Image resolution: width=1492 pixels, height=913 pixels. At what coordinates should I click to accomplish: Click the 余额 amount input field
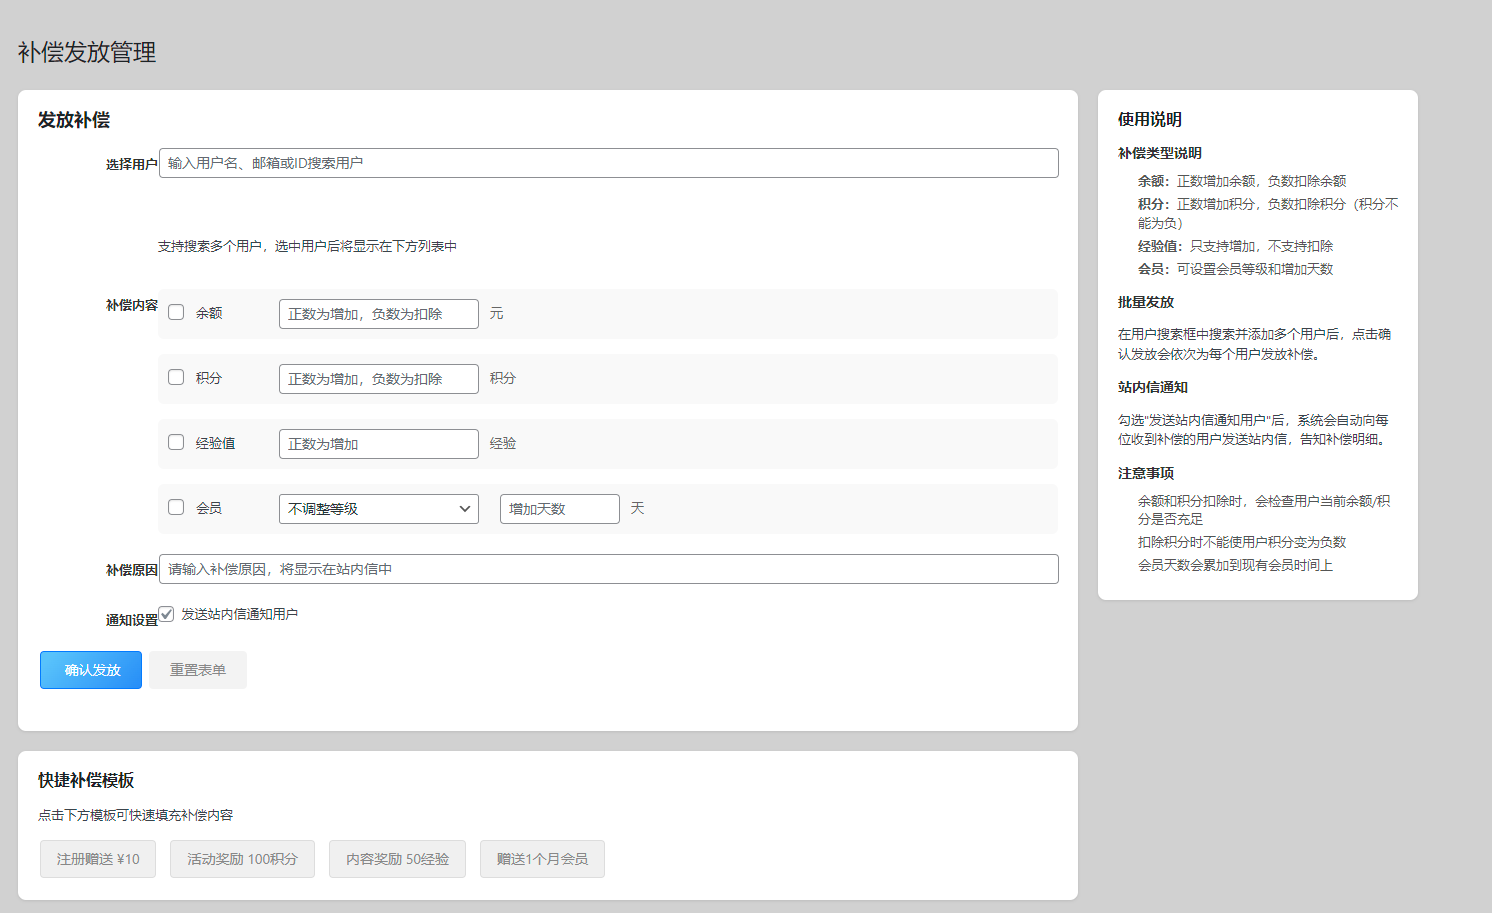(378, 314)
